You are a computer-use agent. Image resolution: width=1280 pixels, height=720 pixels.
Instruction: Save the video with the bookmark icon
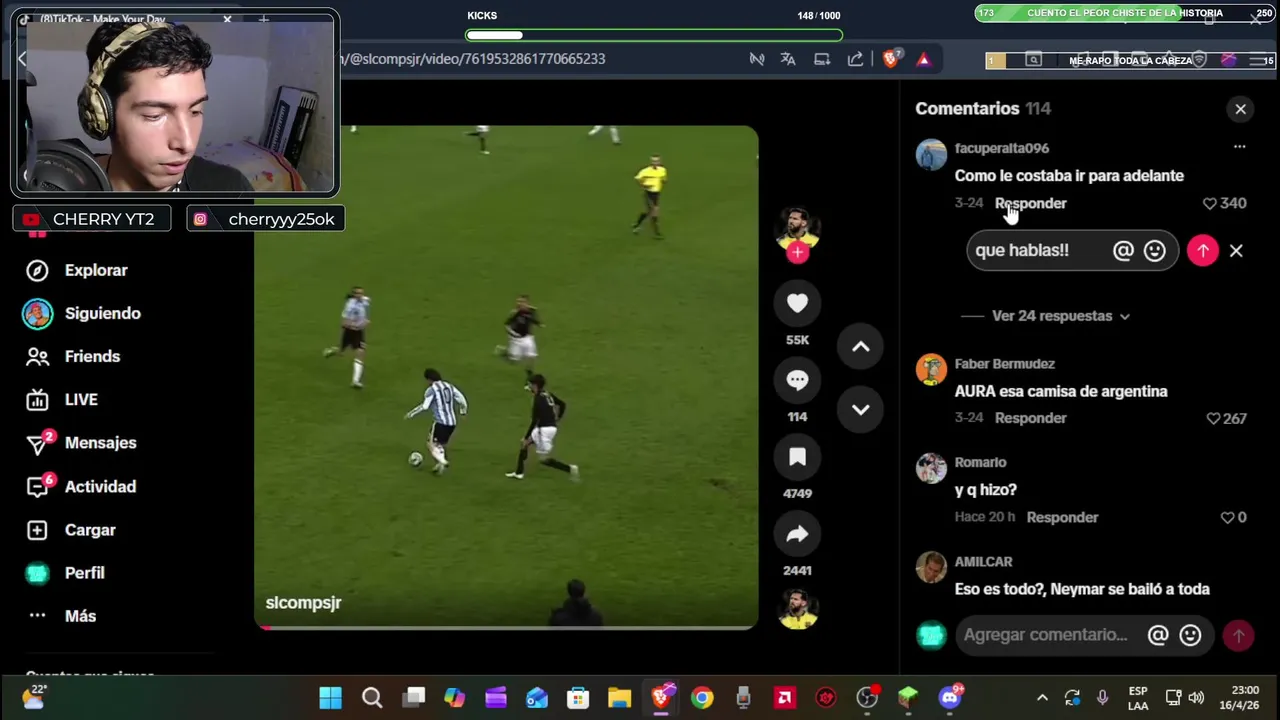coord(797,457)
